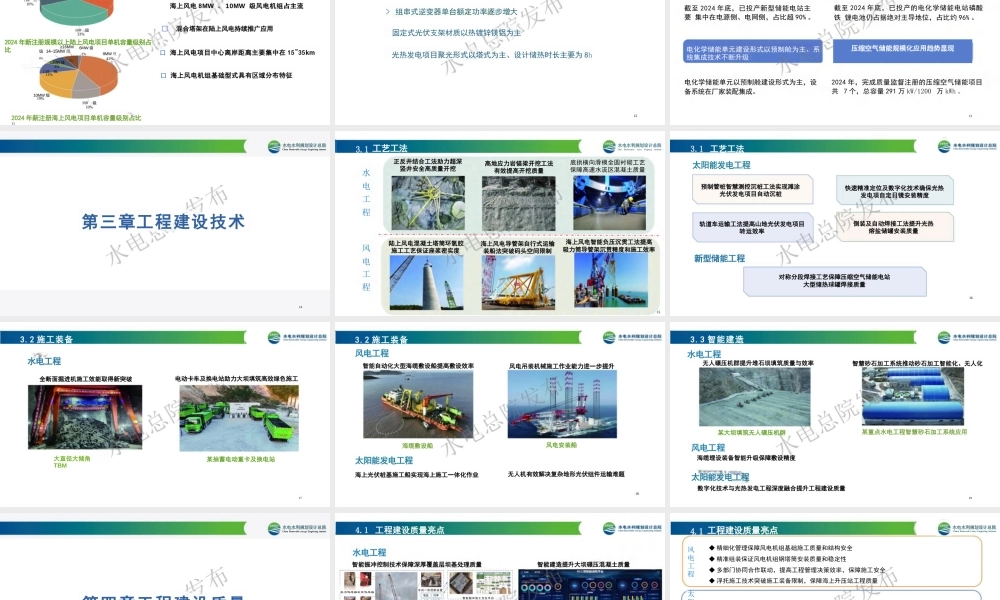1000x600 pixels.
Task: Click the 某抽蓄电动重卡及换电站 caption
Action: (241, 459)
